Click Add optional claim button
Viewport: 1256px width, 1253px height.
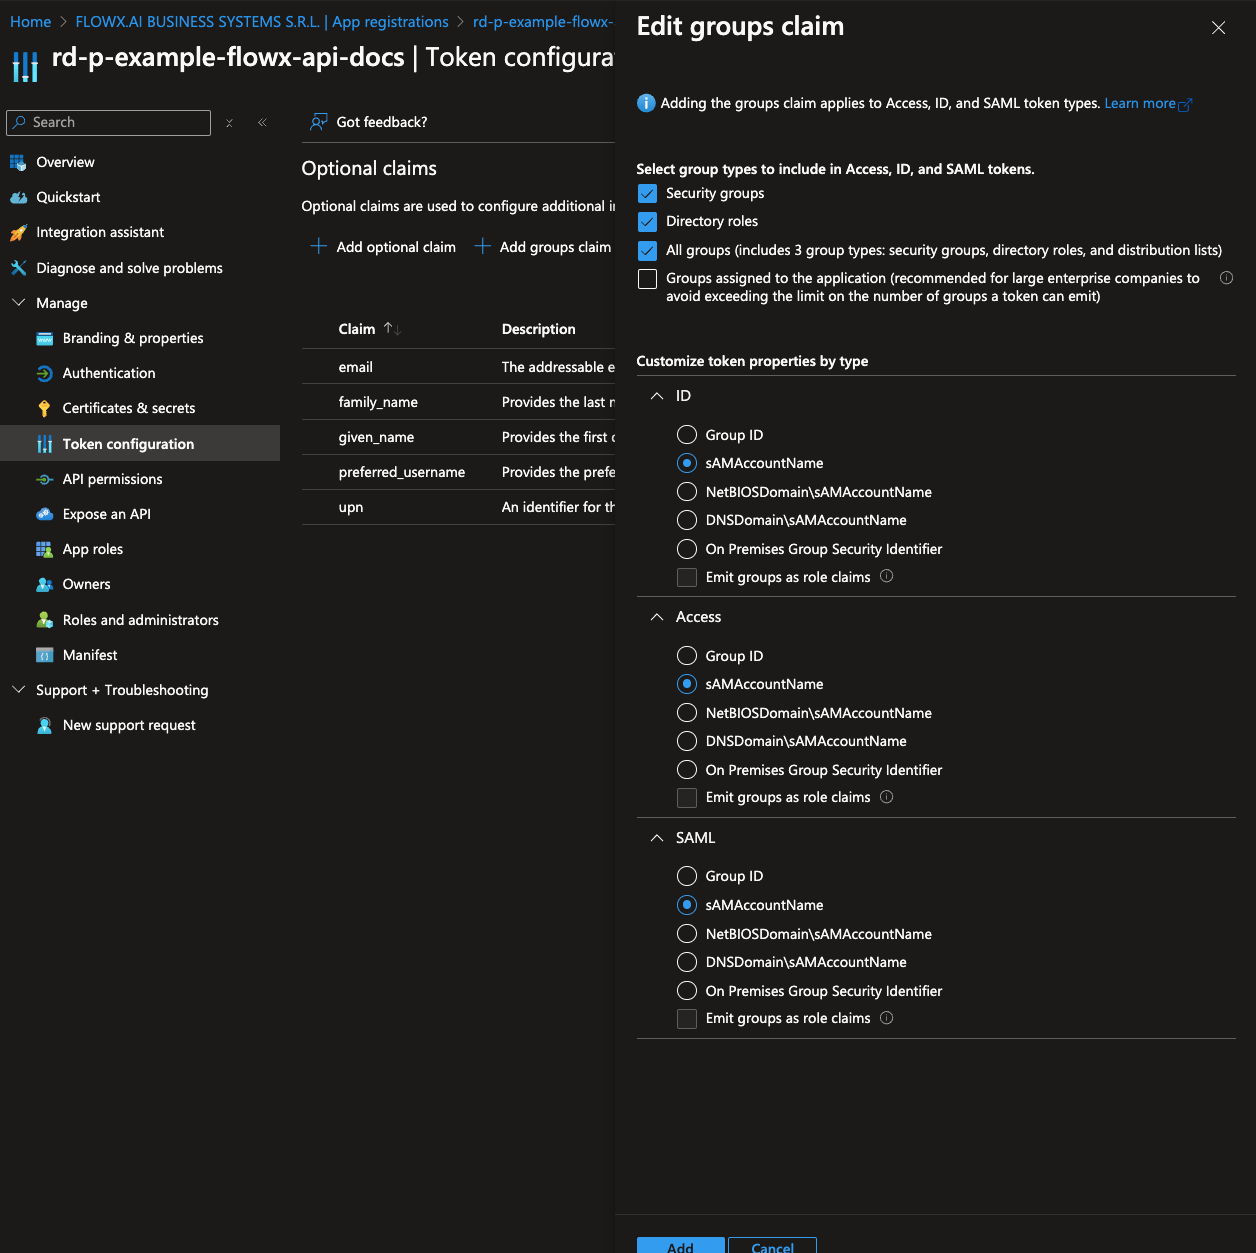coord(383,246)
